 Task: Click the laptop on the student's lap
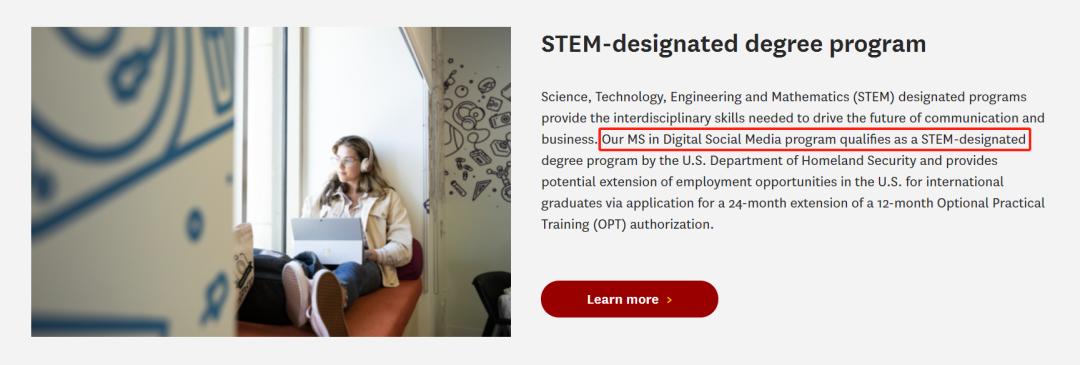[327, 240]
